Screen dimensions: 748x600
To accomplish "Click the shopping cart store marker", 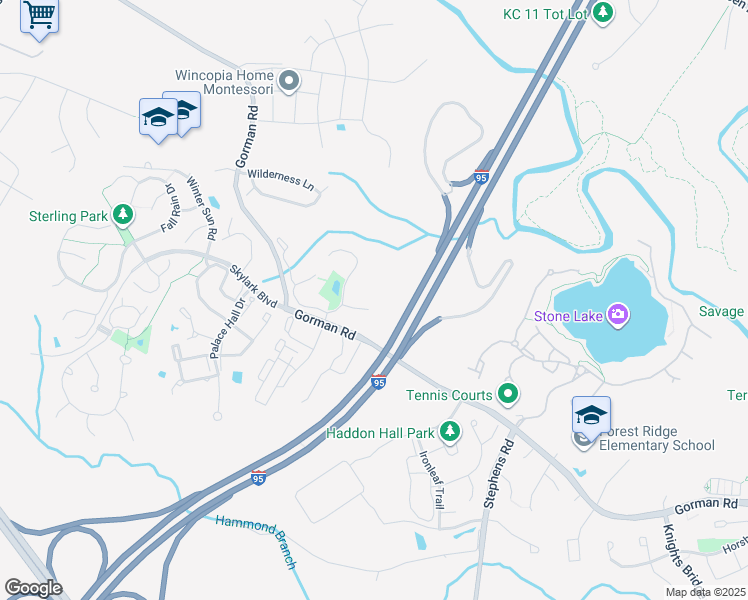I will [40, 17].
